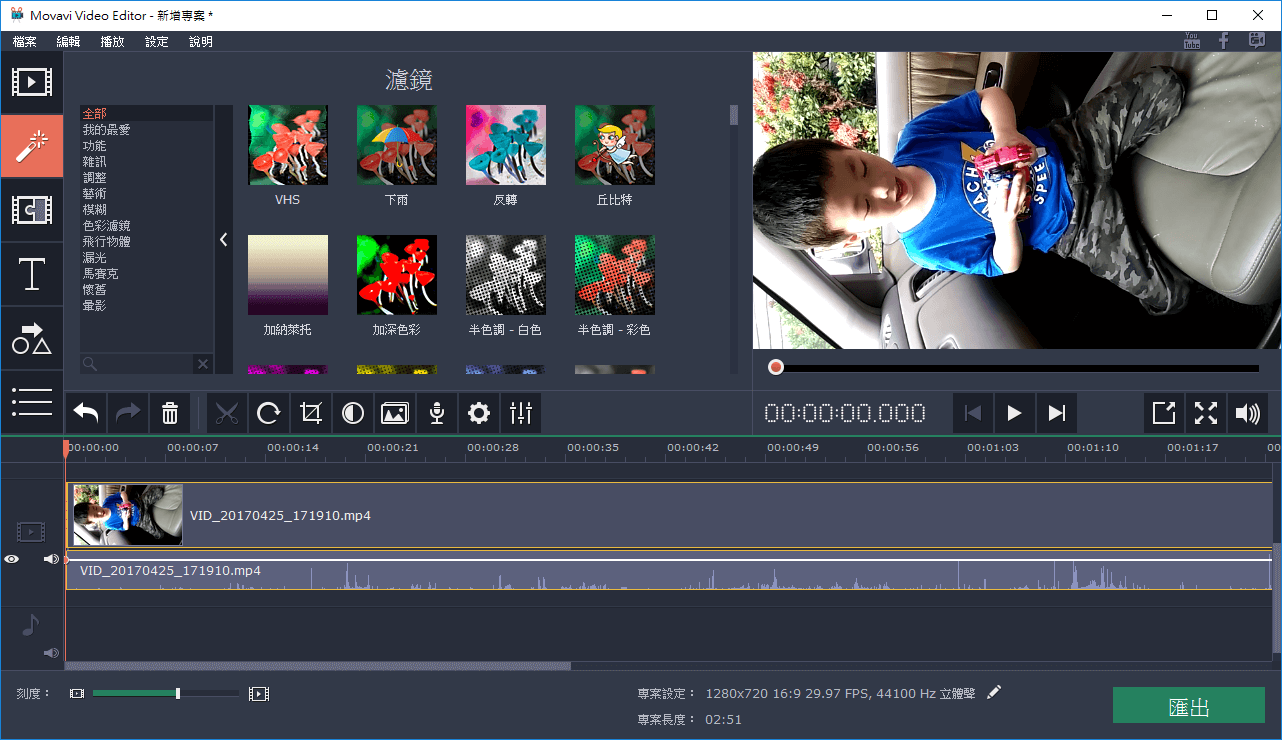The height and width of the screenshot is (740, 1282).
Task: Open the 播放 menu
Action: point(111,41)
